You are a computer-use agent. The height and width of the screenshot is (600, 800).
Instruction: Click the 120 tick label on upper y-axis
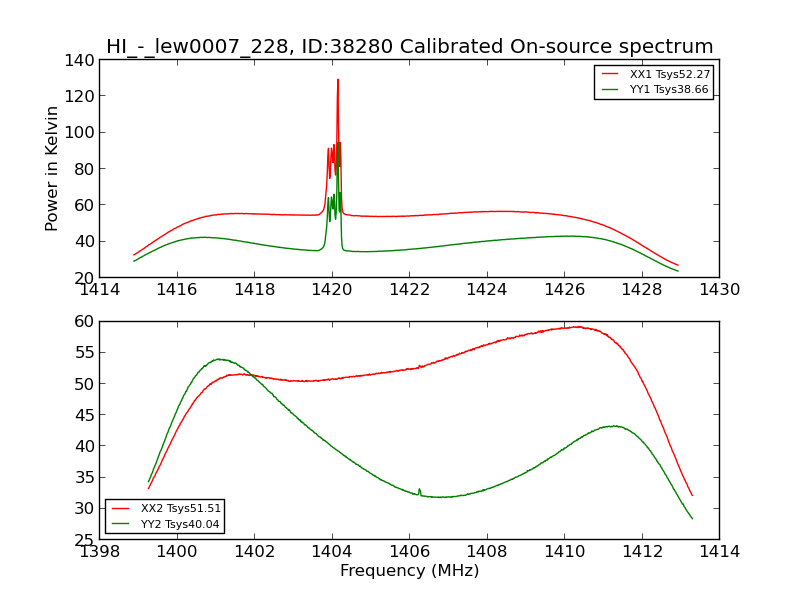pos(80,96)
